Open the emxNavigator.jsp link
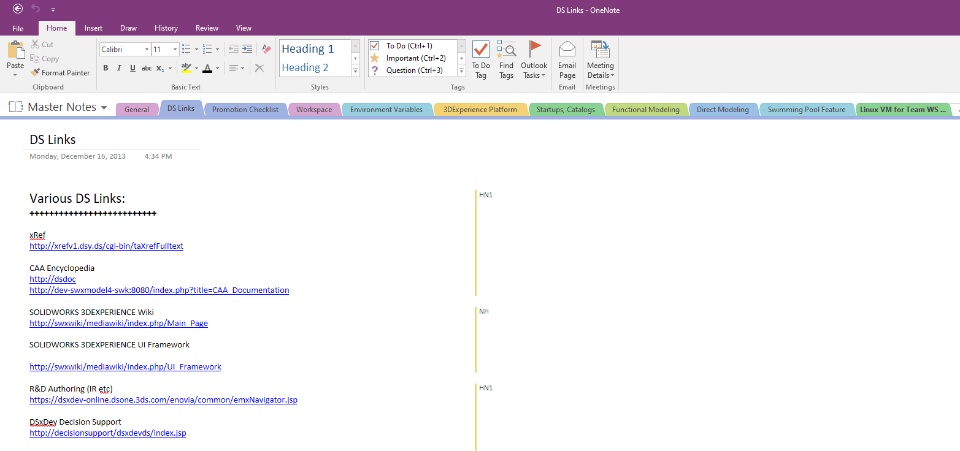 coord(163,400)
